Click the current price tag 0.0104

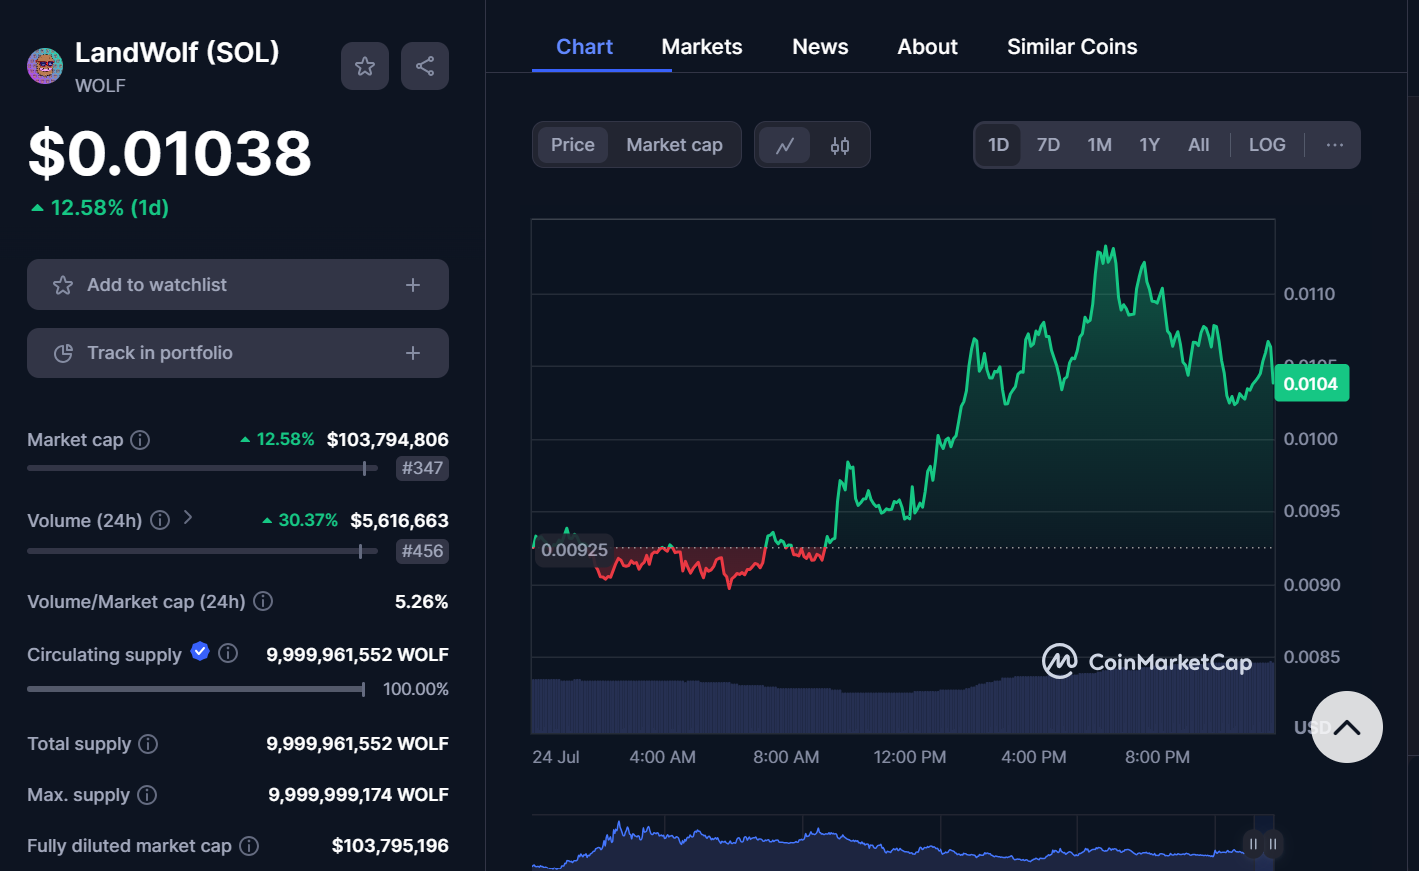point(1311,384)
